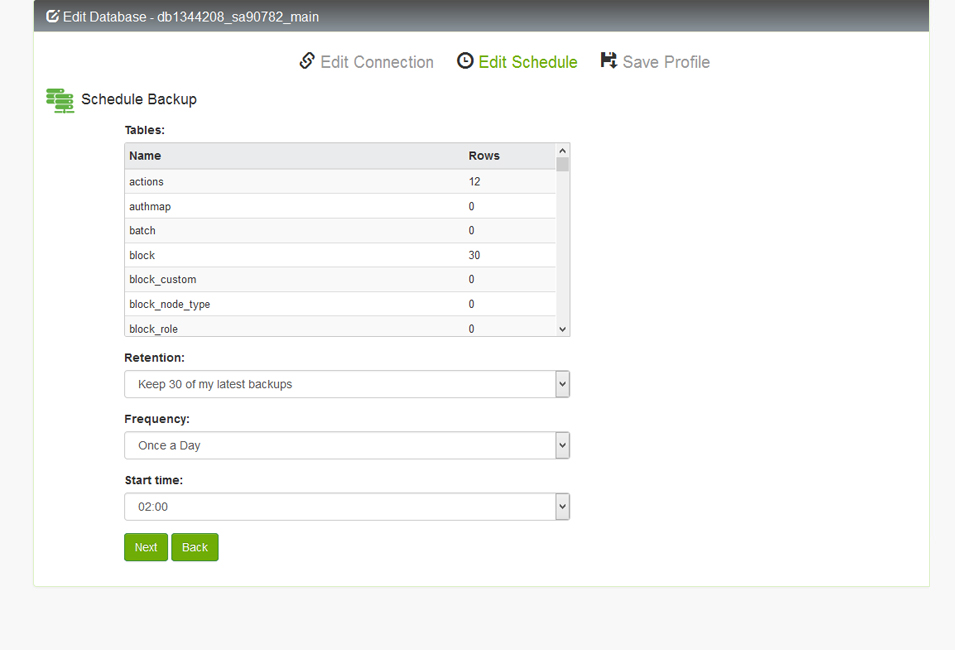955x650 pixels.
Task: Expand the Frequency dropdown
Action: tap(346, 445)
